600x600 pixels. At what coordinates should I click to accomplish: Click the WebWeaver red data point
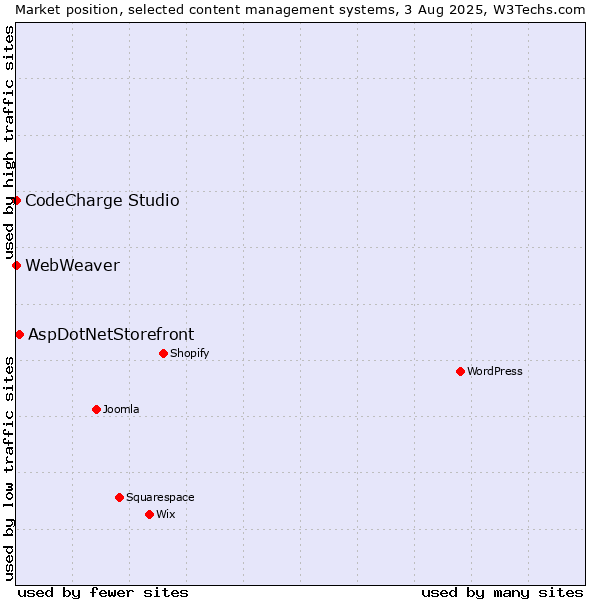(16, 266)
